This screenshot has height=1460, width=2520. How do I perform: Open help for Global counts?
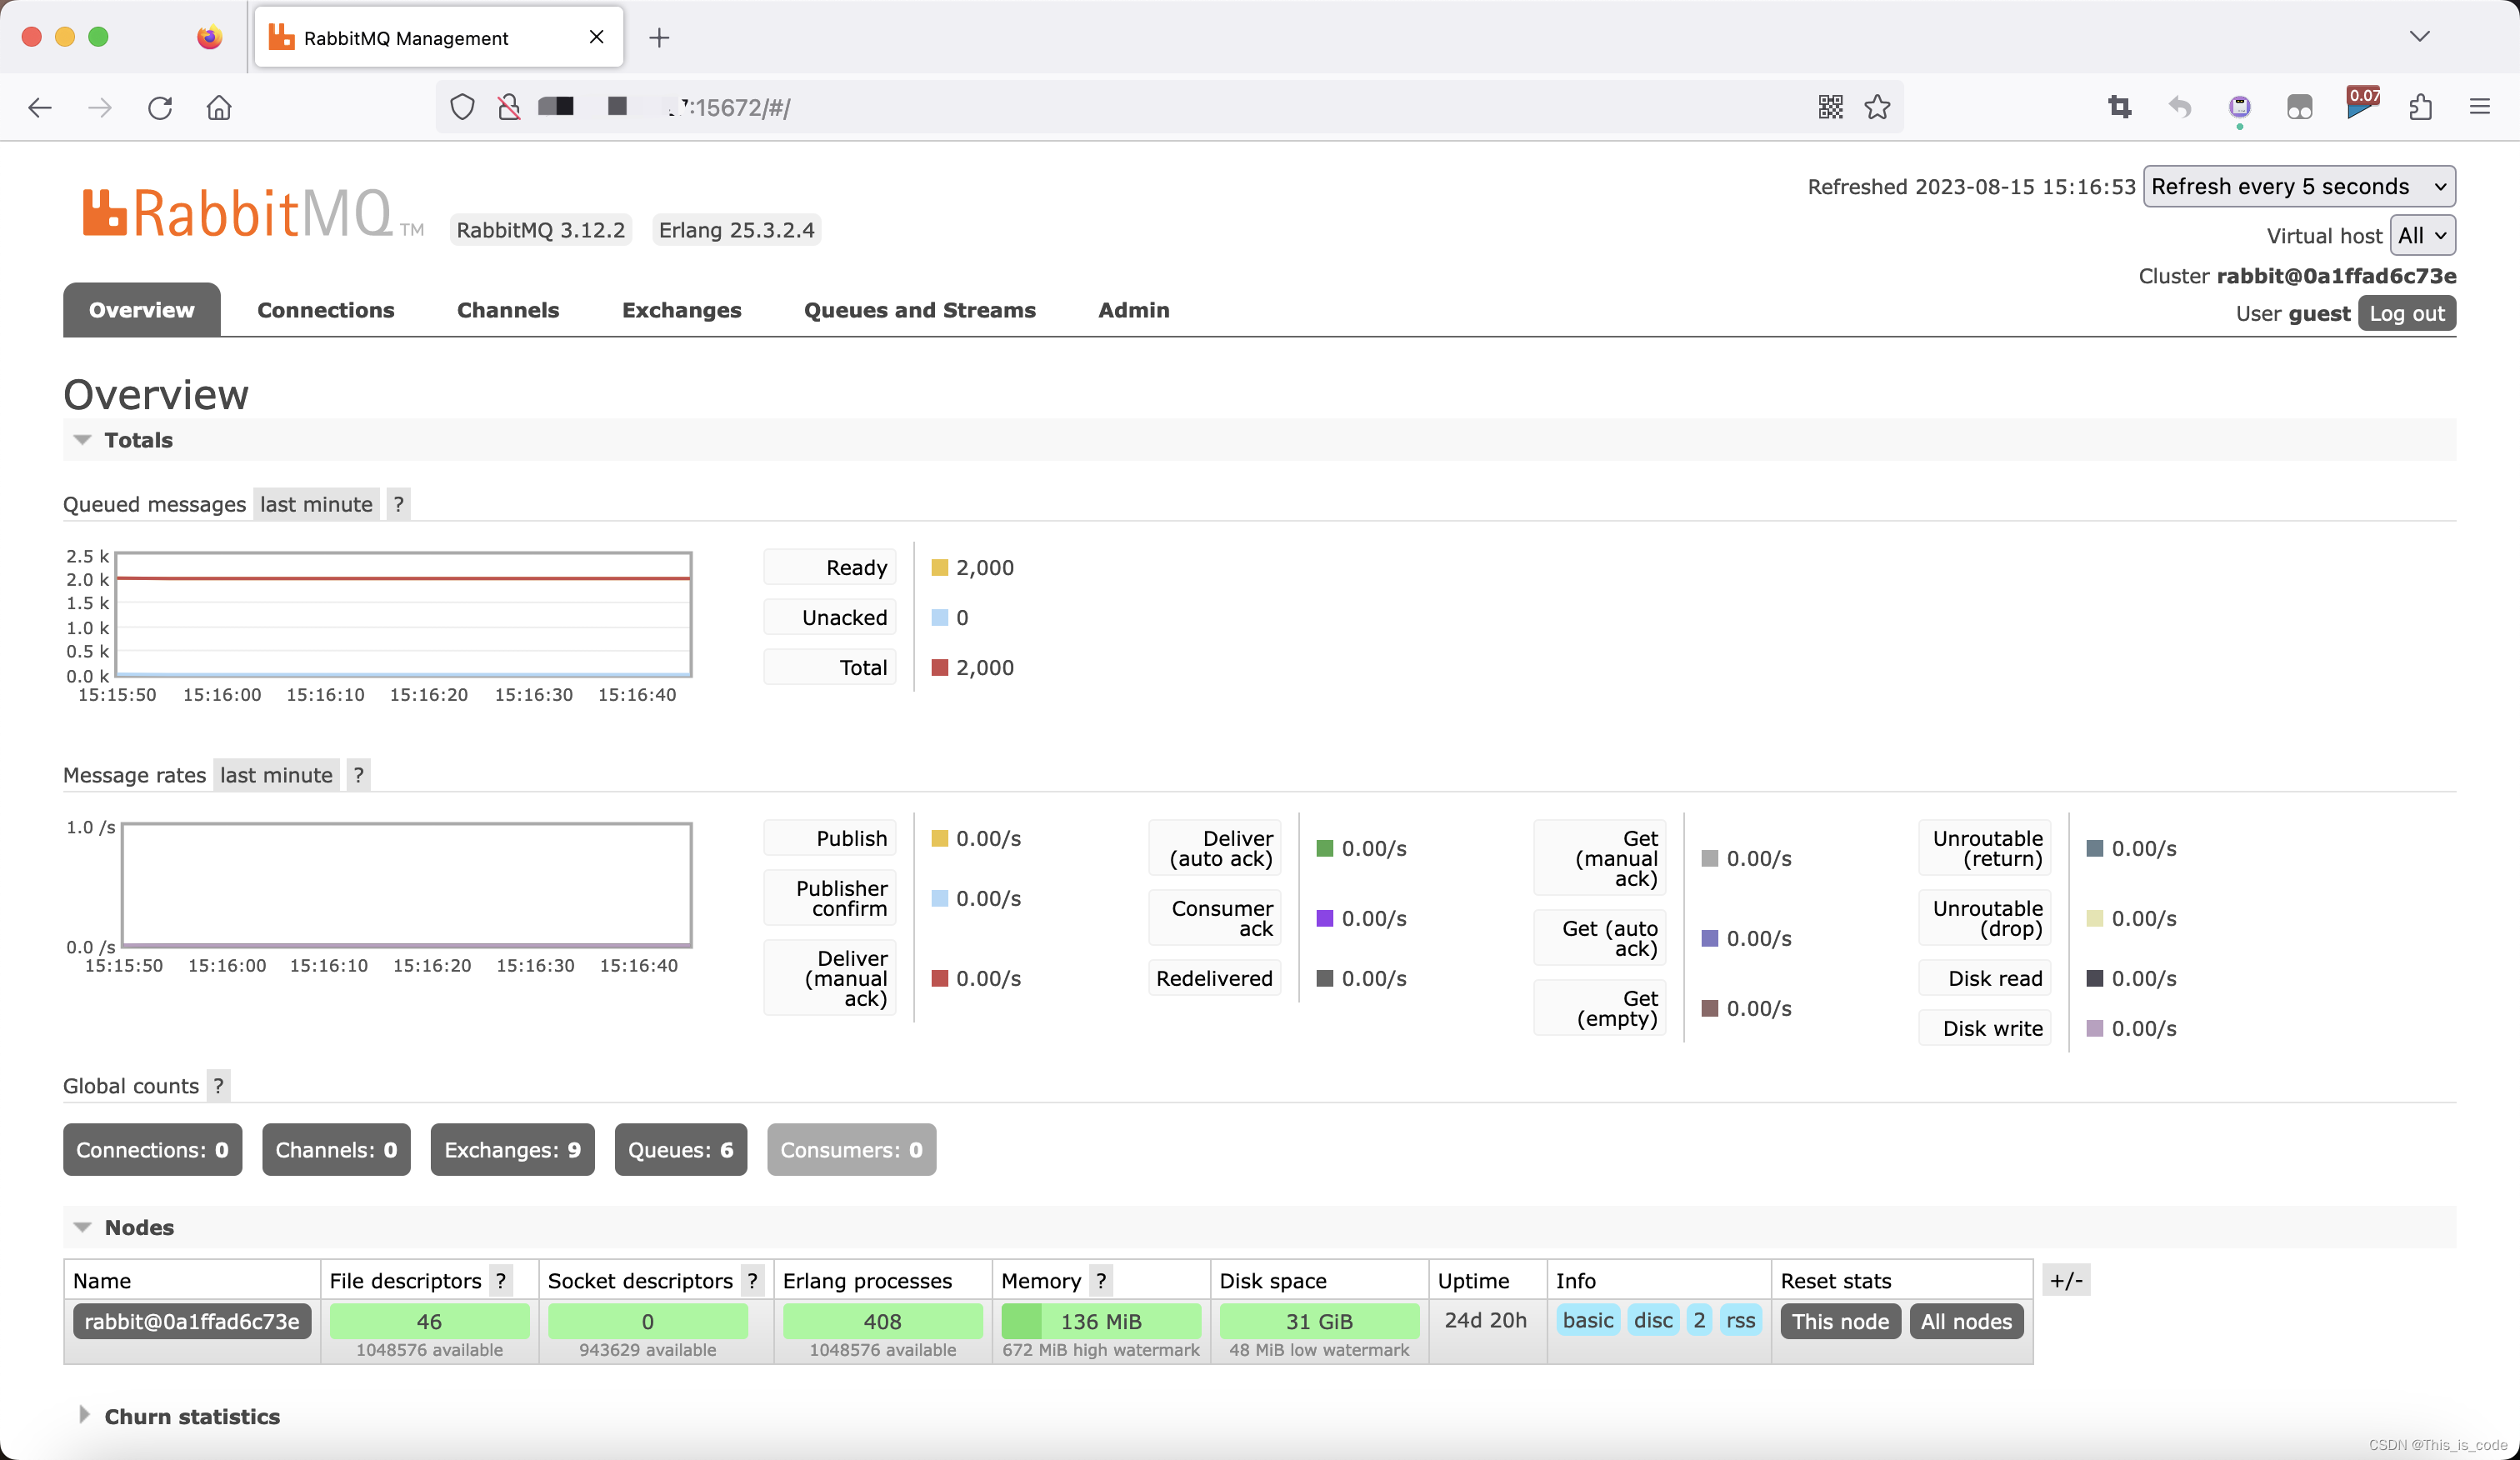click(219, 1086)
